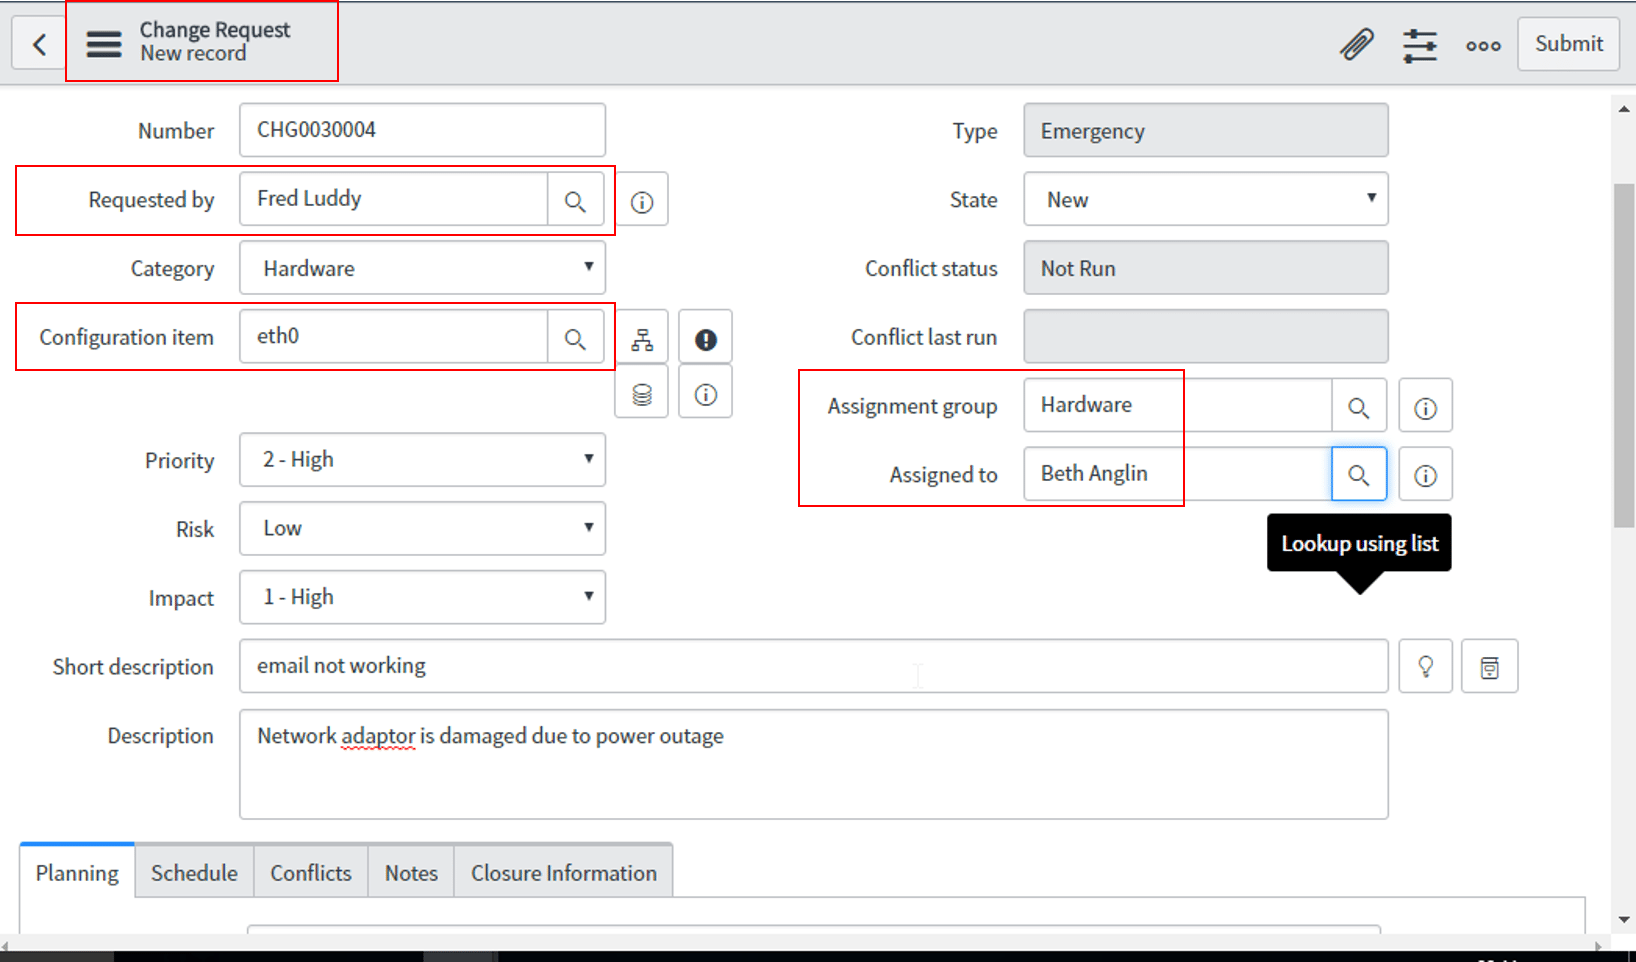Switch to the Notes tab

tap(411, 872)
